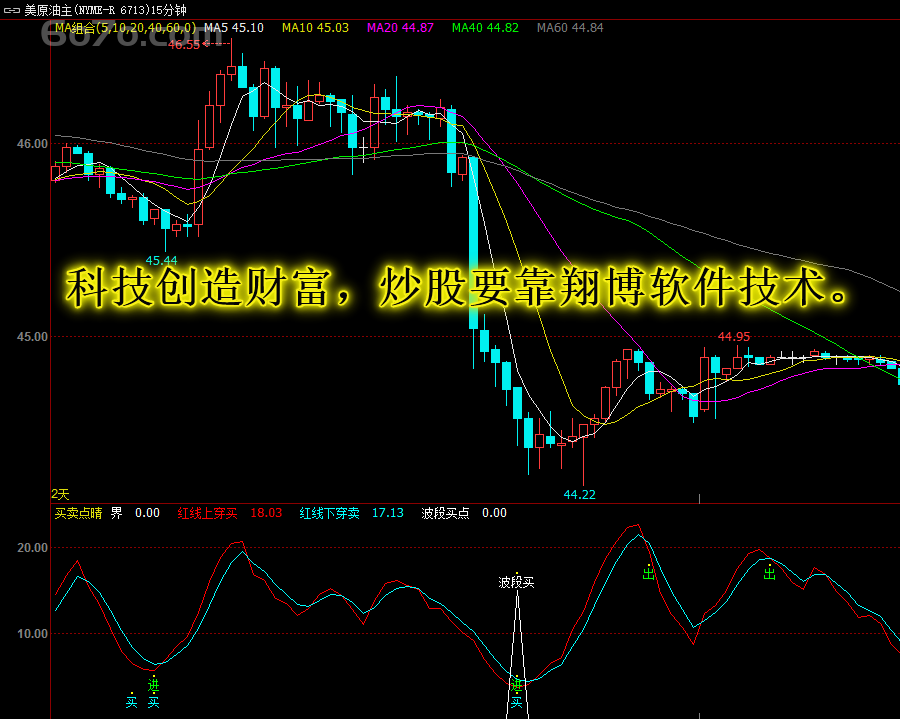Click the 45.44 low price label

161,261
